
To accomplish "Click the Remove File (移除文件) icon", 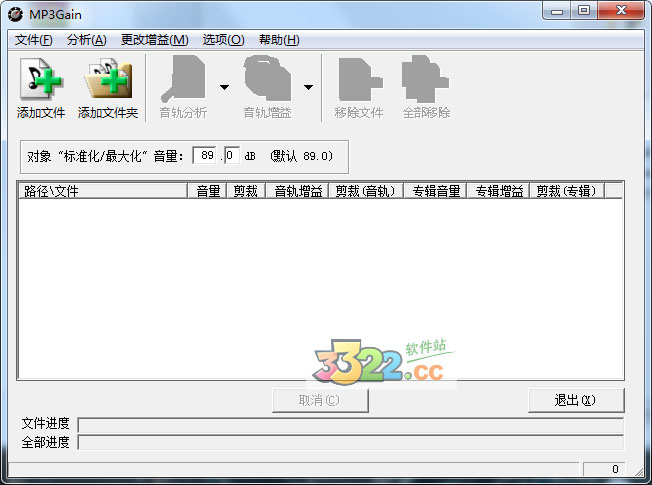I will [360, 79].
